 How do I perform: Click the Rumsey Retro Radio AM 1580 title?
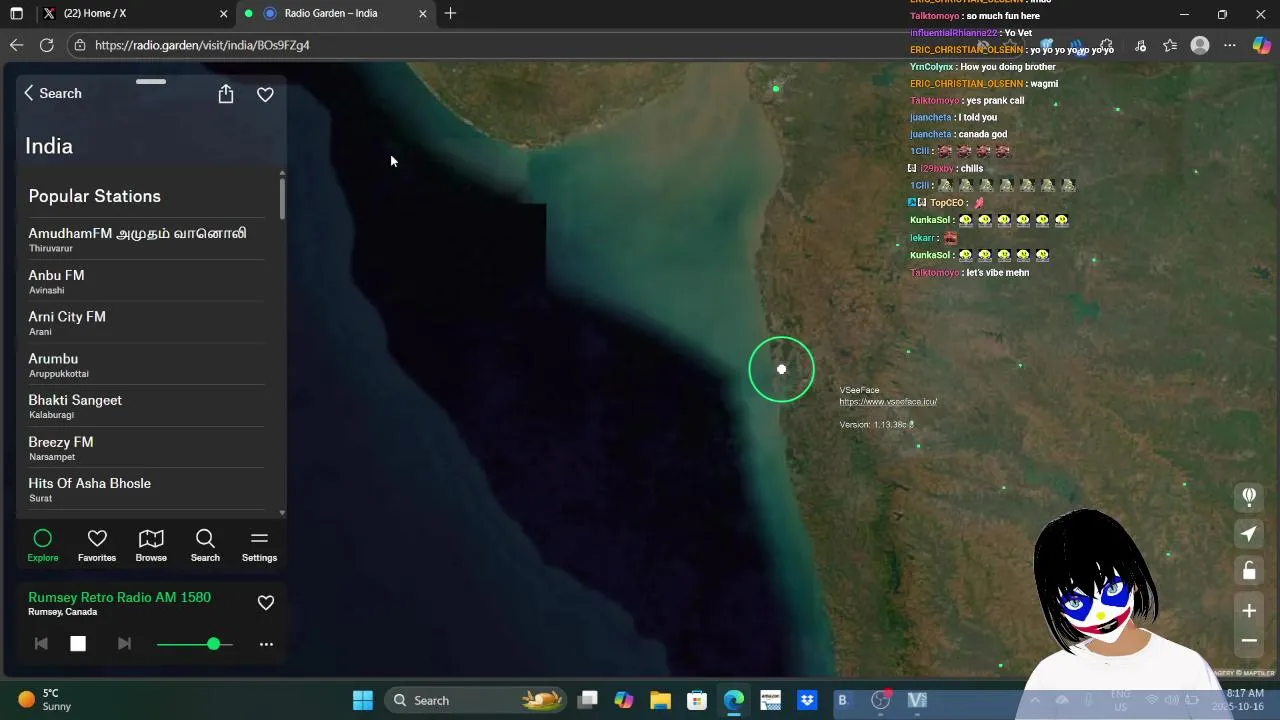coord(120,597)
